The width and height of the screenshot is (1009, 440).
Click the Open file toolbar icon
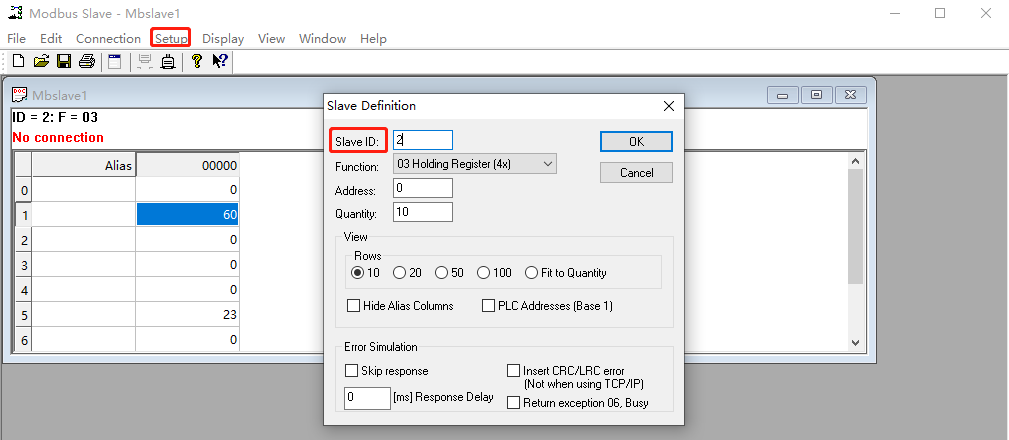tap(41, 62)
